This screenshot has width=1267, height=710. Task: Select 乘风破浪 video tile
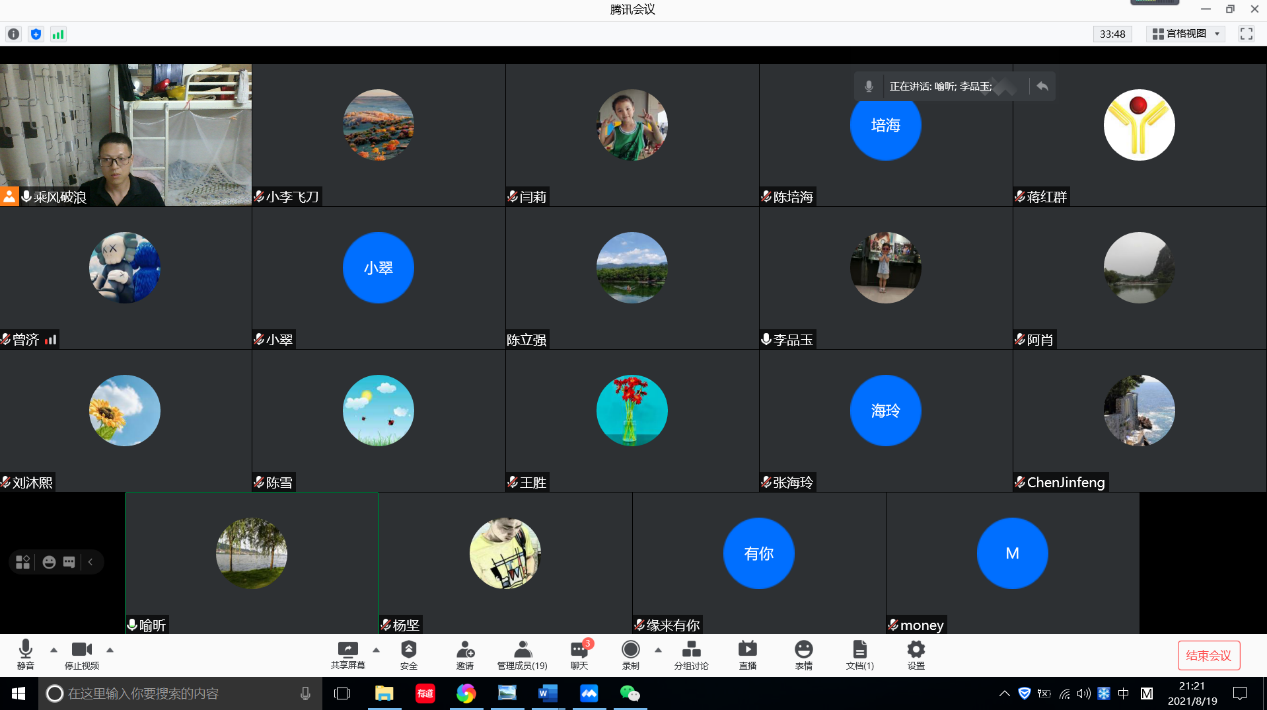[x=126, y=135]
